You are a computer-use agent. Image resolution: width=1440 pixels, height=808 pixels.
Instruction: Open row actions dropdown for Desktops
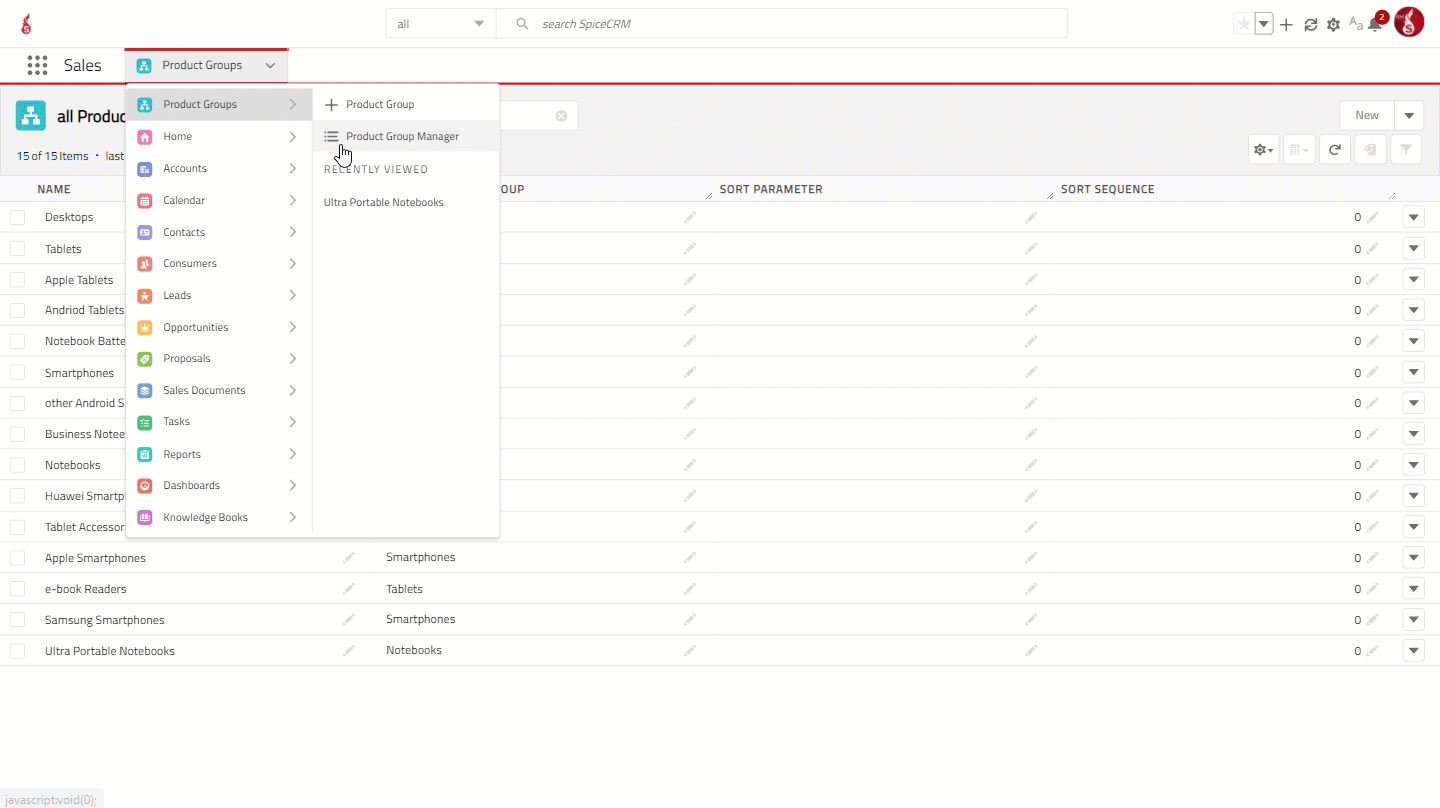click(x=1413, y=217)
